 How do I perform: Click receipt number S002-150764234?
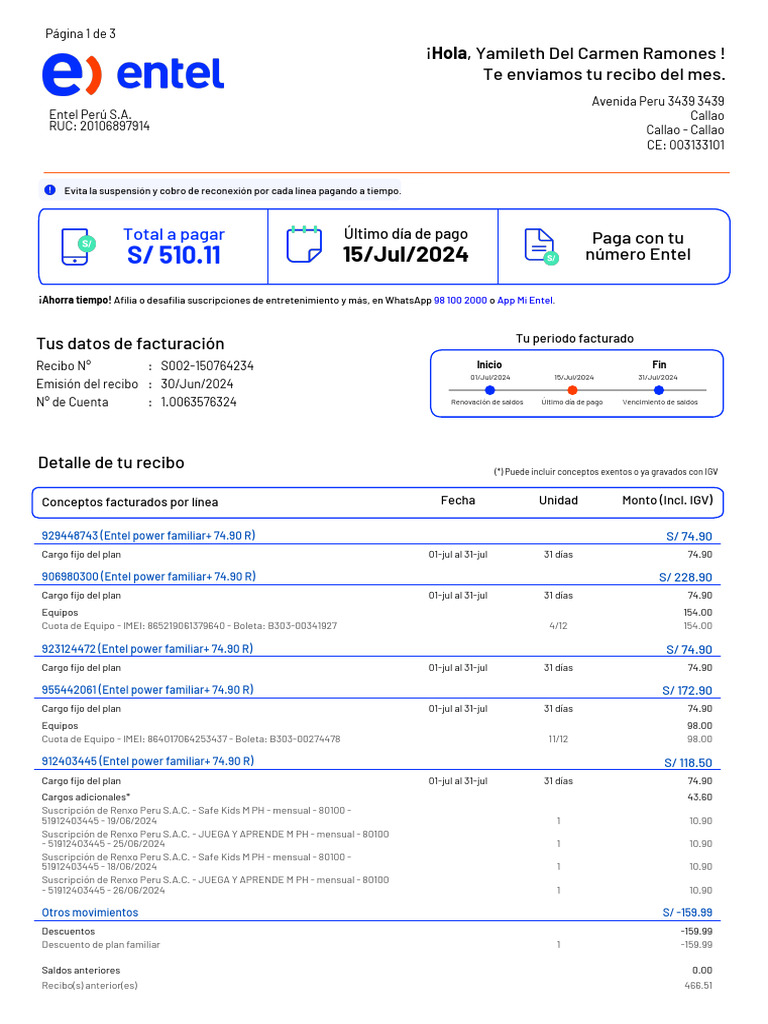(207, 366)
